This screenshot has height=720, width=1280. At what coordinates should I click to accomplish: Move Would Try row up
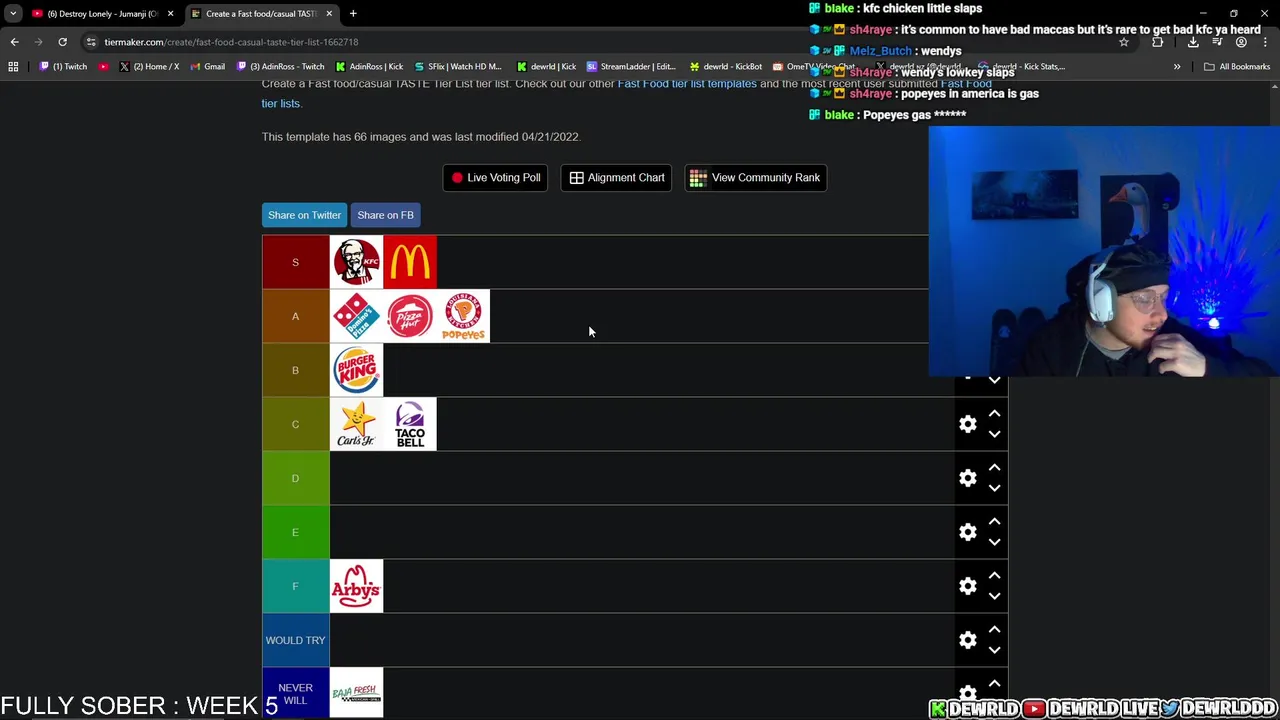[994, 629]
